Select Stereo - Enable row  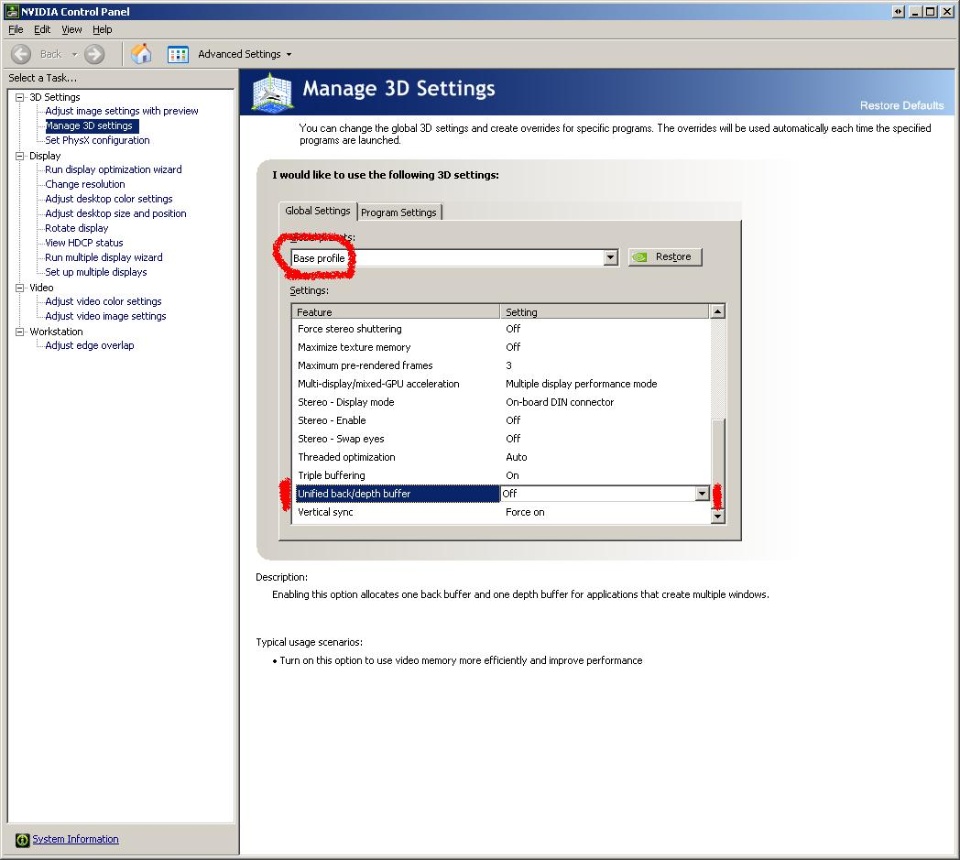click(501, 421)
